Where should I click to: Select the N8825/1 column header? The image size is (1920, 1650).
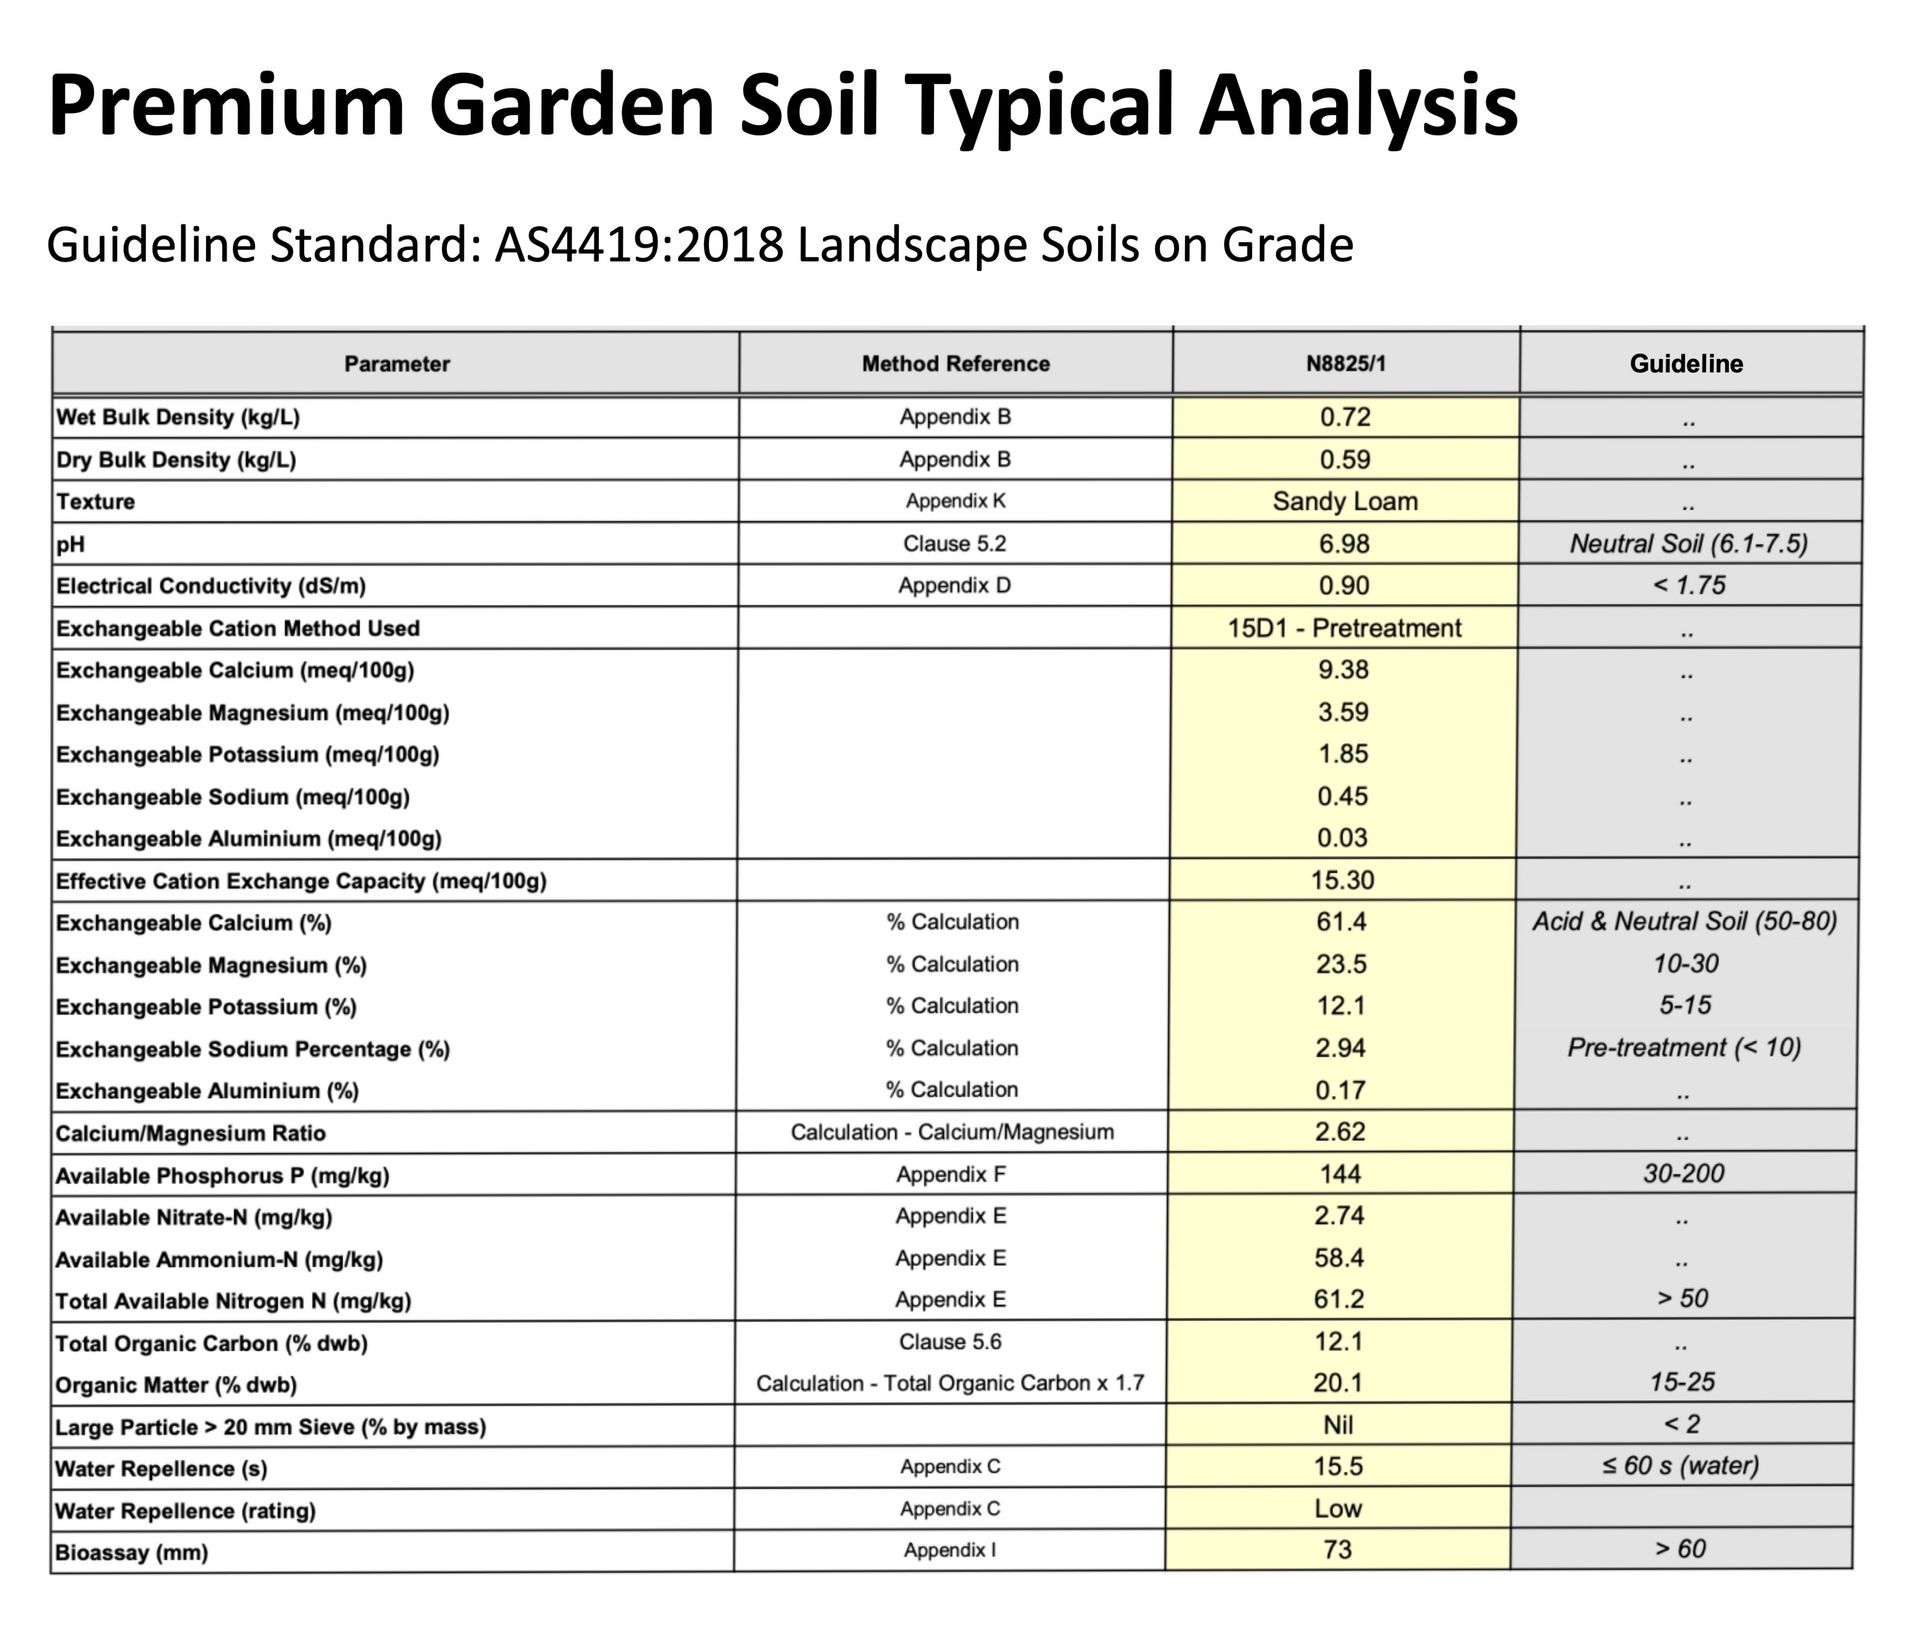pos(1340,364)
